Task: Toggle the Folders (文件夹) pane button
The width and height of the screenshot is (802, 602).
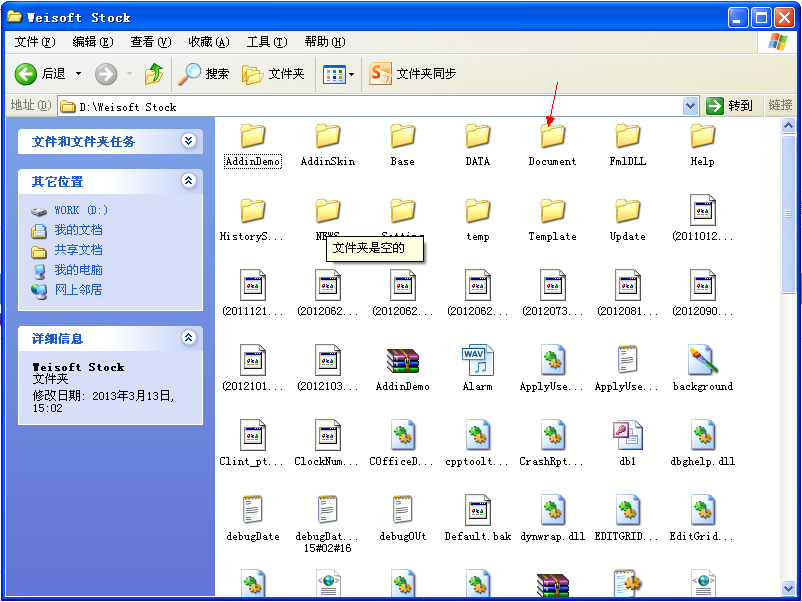Action: (273, 74)
